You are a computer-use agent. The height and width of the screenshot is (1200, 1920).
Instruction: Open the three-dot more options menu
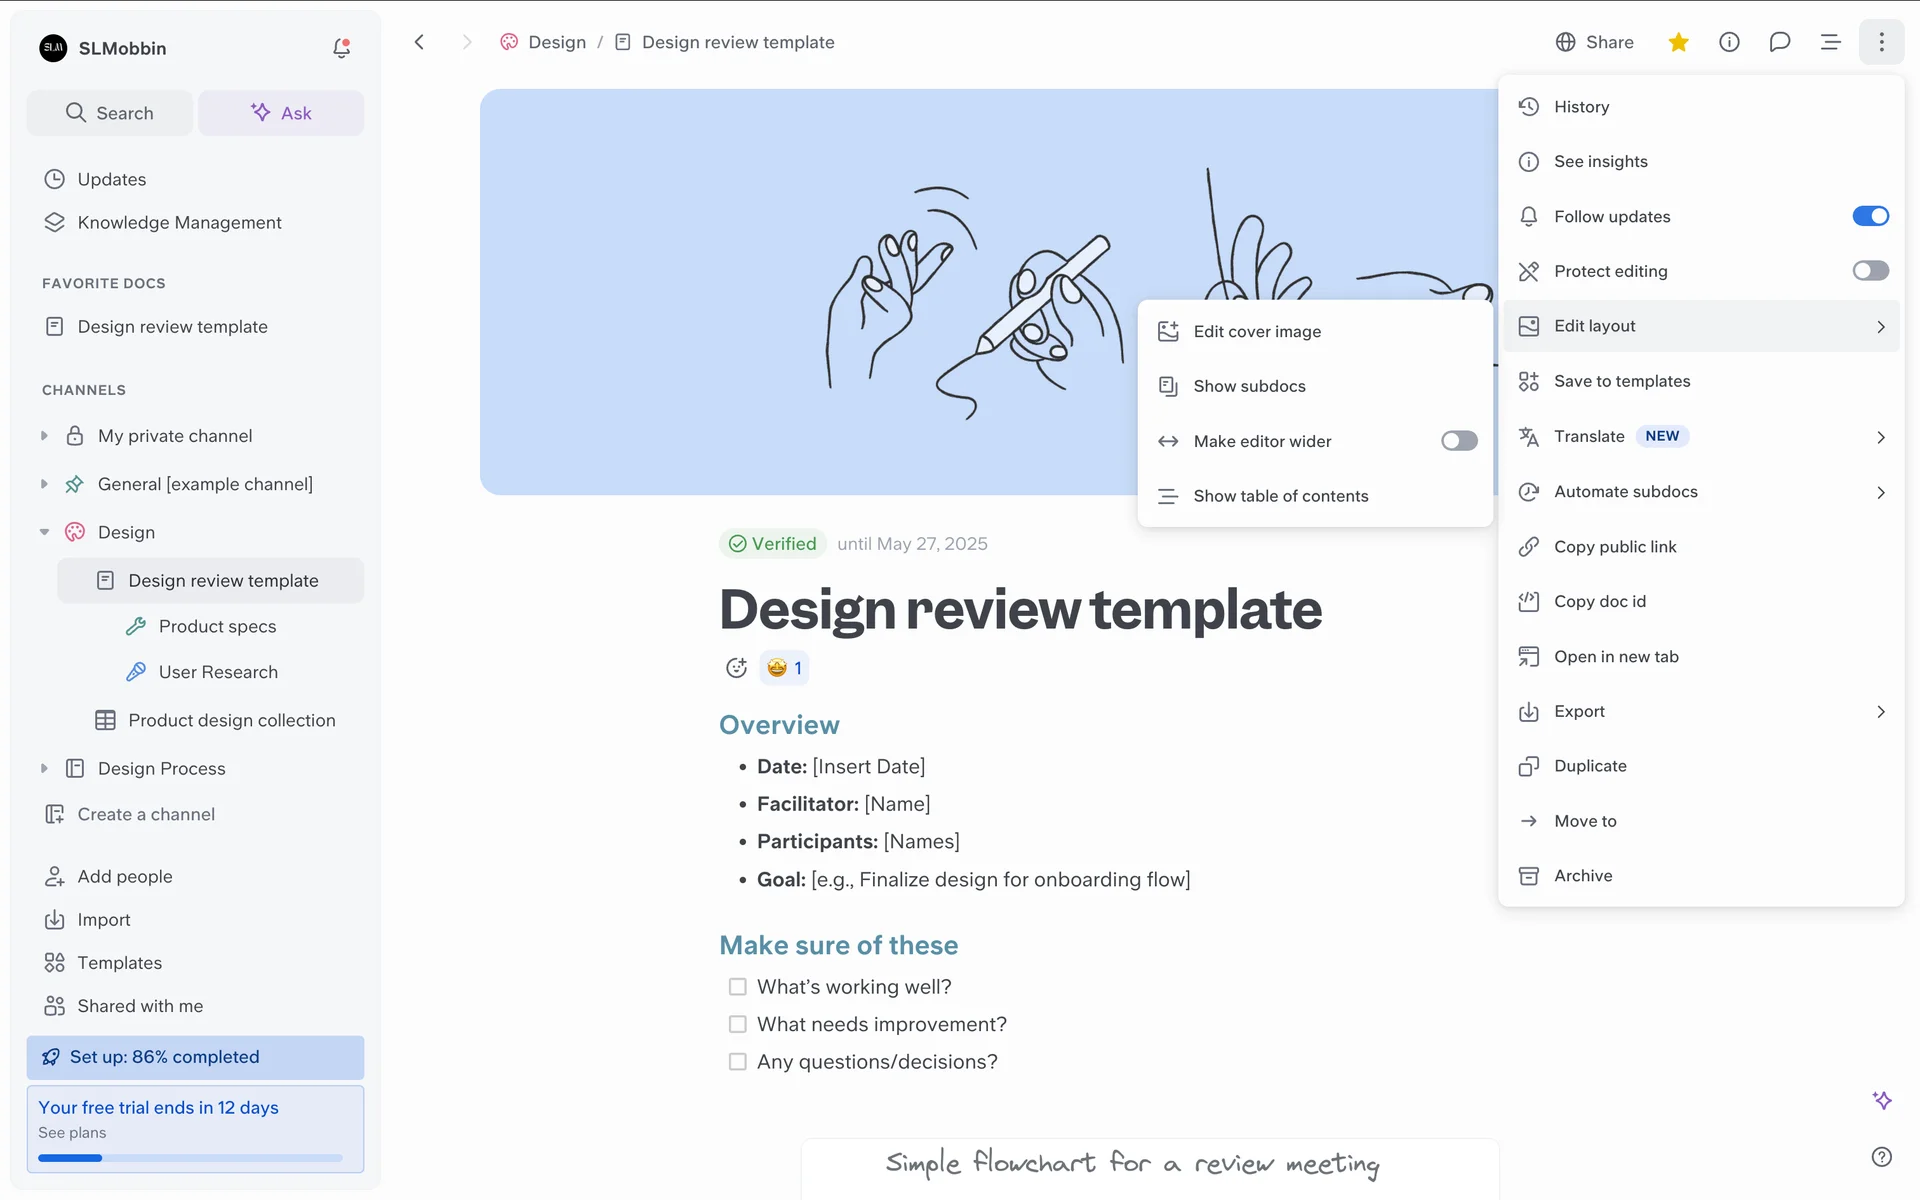1881,42
